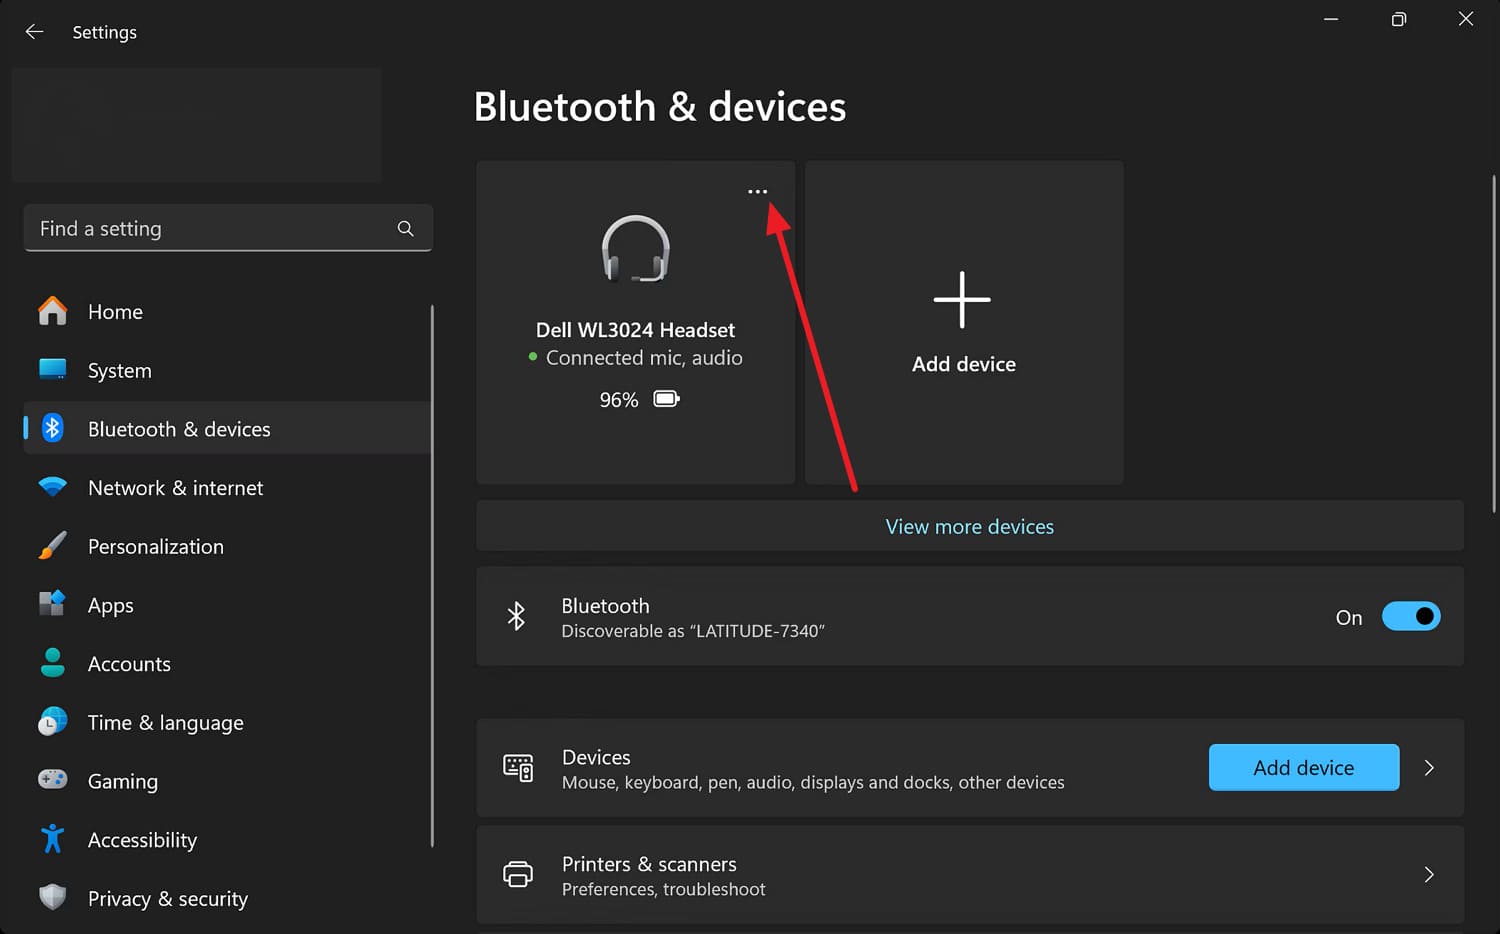The width and height of the screenshot is (1500, 934).
Task: Click the 'Printers & scanners' title
Action: click(649, 863)
